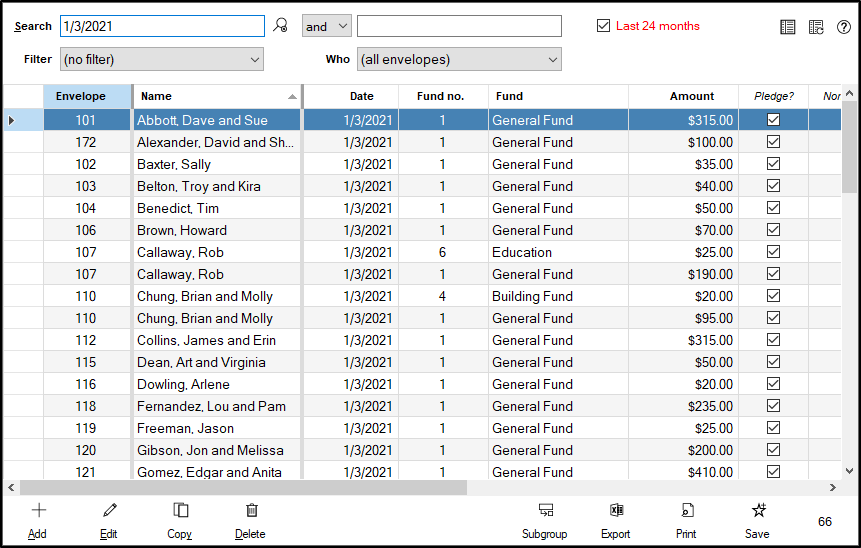The height and width of the screenshot is (548, 861).
Task: Delete the selected record with trash icon
Action: tap(251, 518)
